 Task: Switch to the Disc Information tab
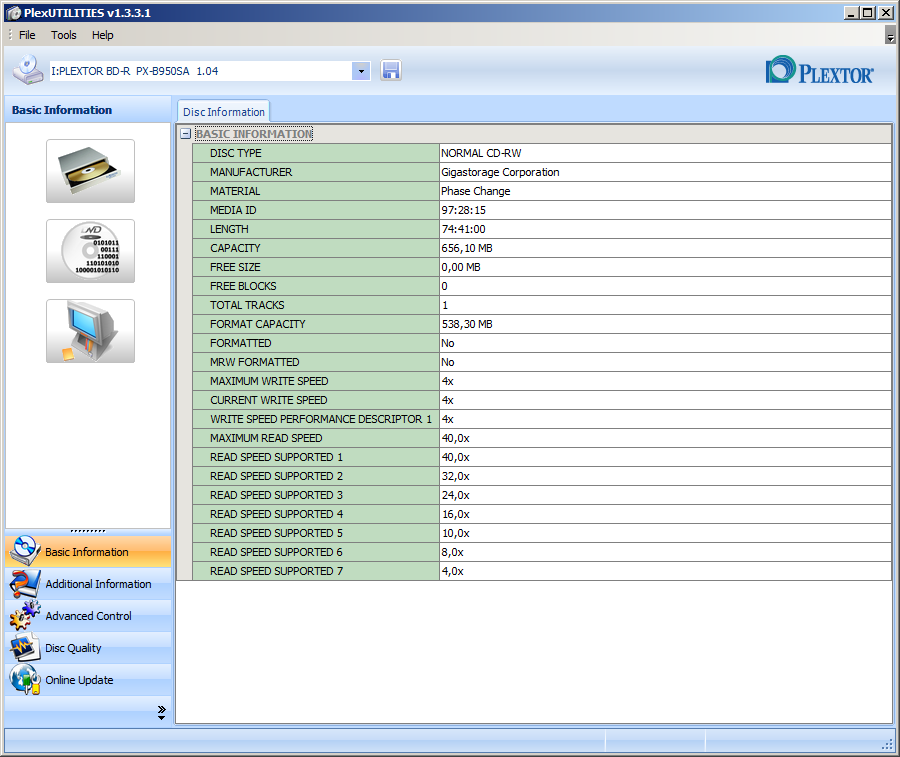click(223, 112)
